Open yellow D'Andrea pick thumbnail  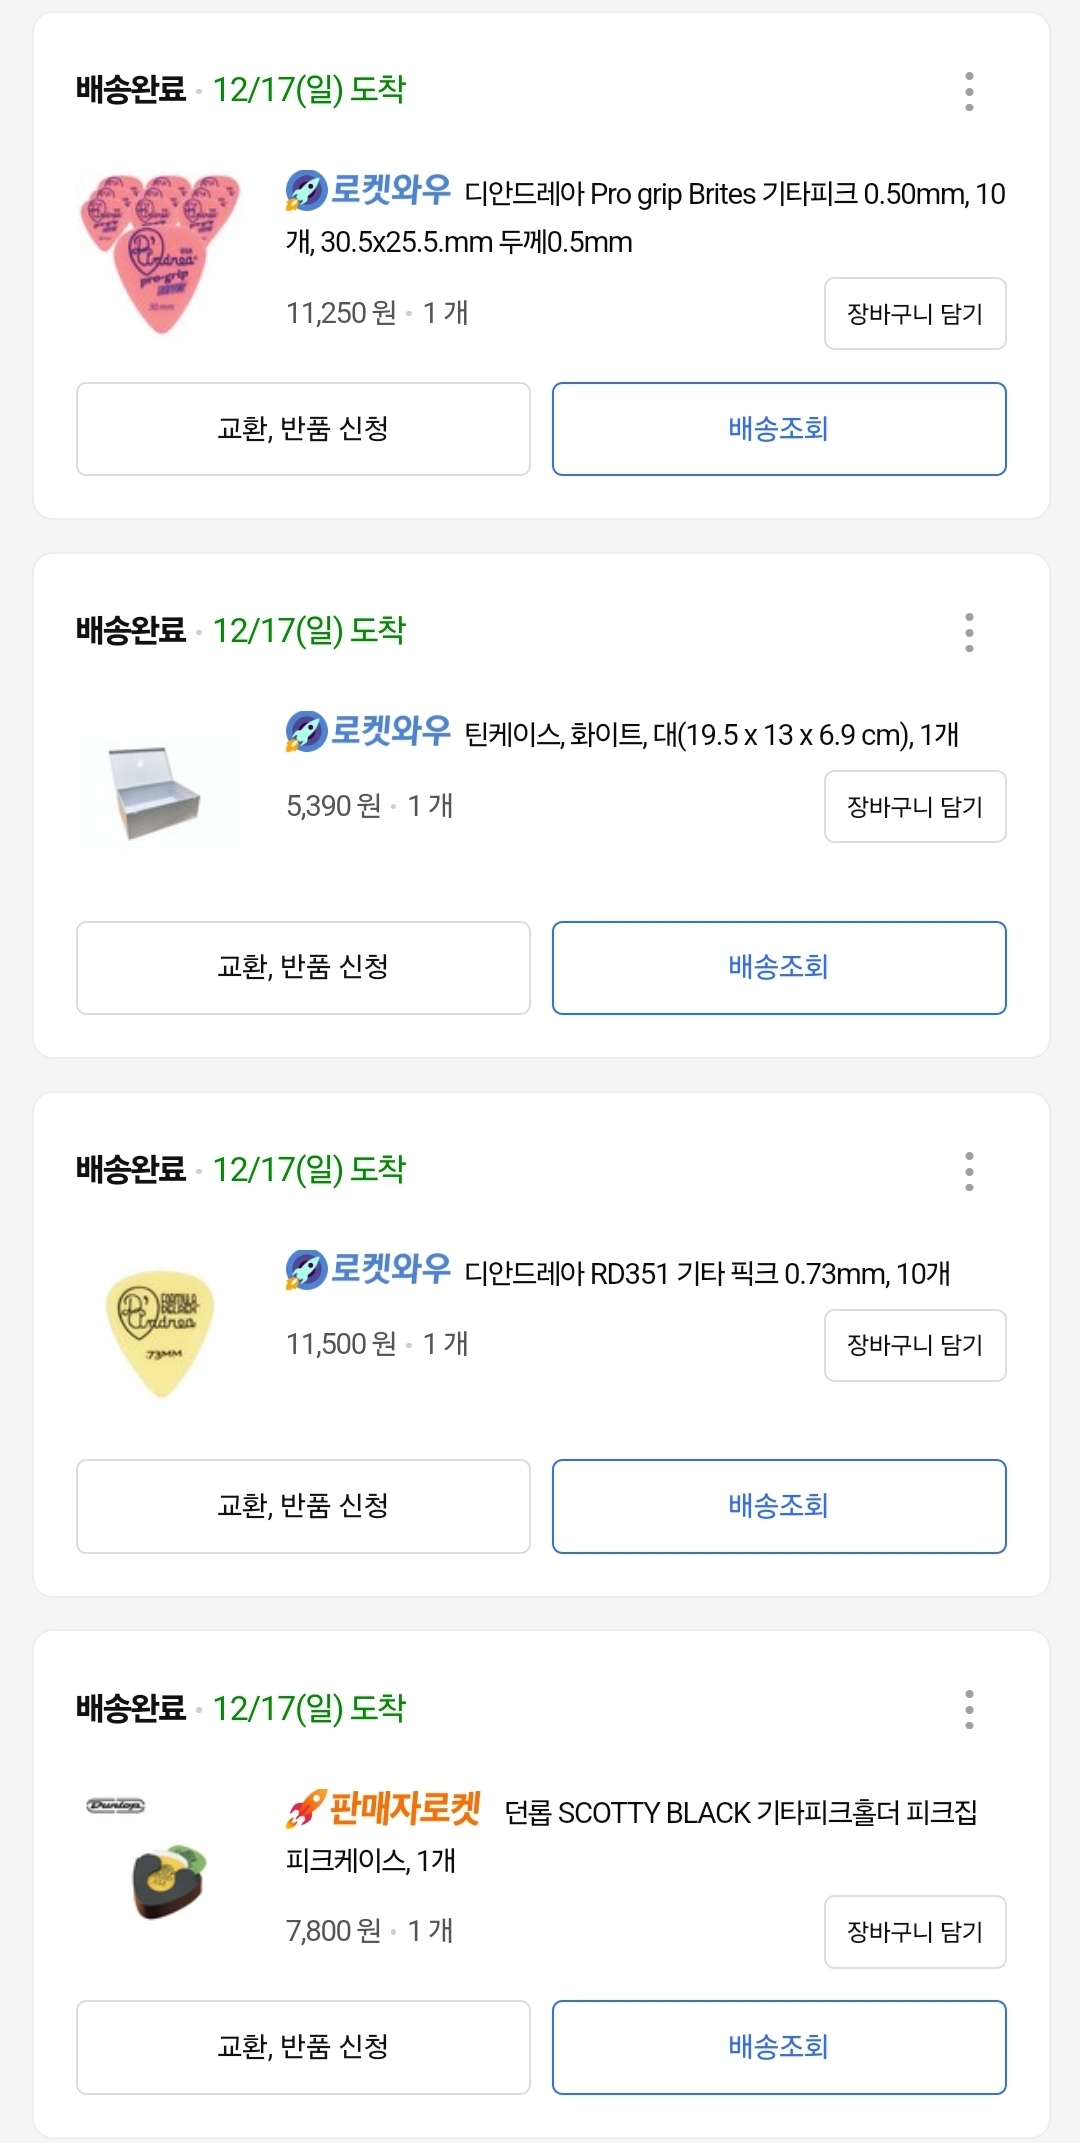point(160,1333)
